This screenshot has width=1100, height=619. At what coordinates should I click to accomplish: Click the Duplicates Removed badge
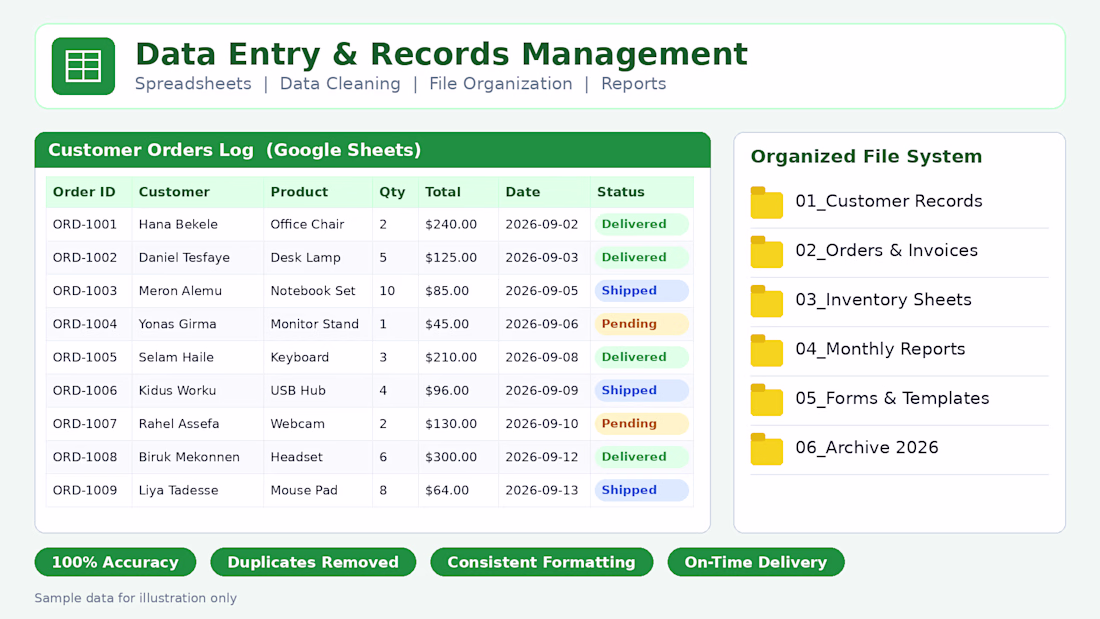(313, 562)
